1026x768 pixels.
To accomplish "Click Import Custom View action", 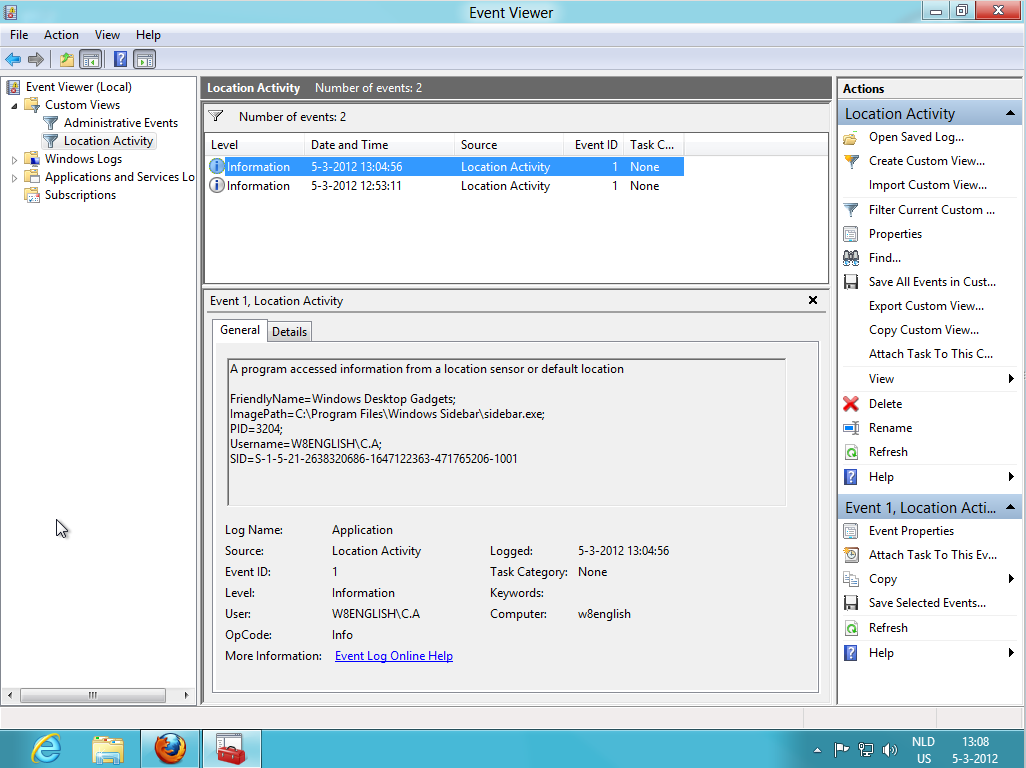I will 928,185.
